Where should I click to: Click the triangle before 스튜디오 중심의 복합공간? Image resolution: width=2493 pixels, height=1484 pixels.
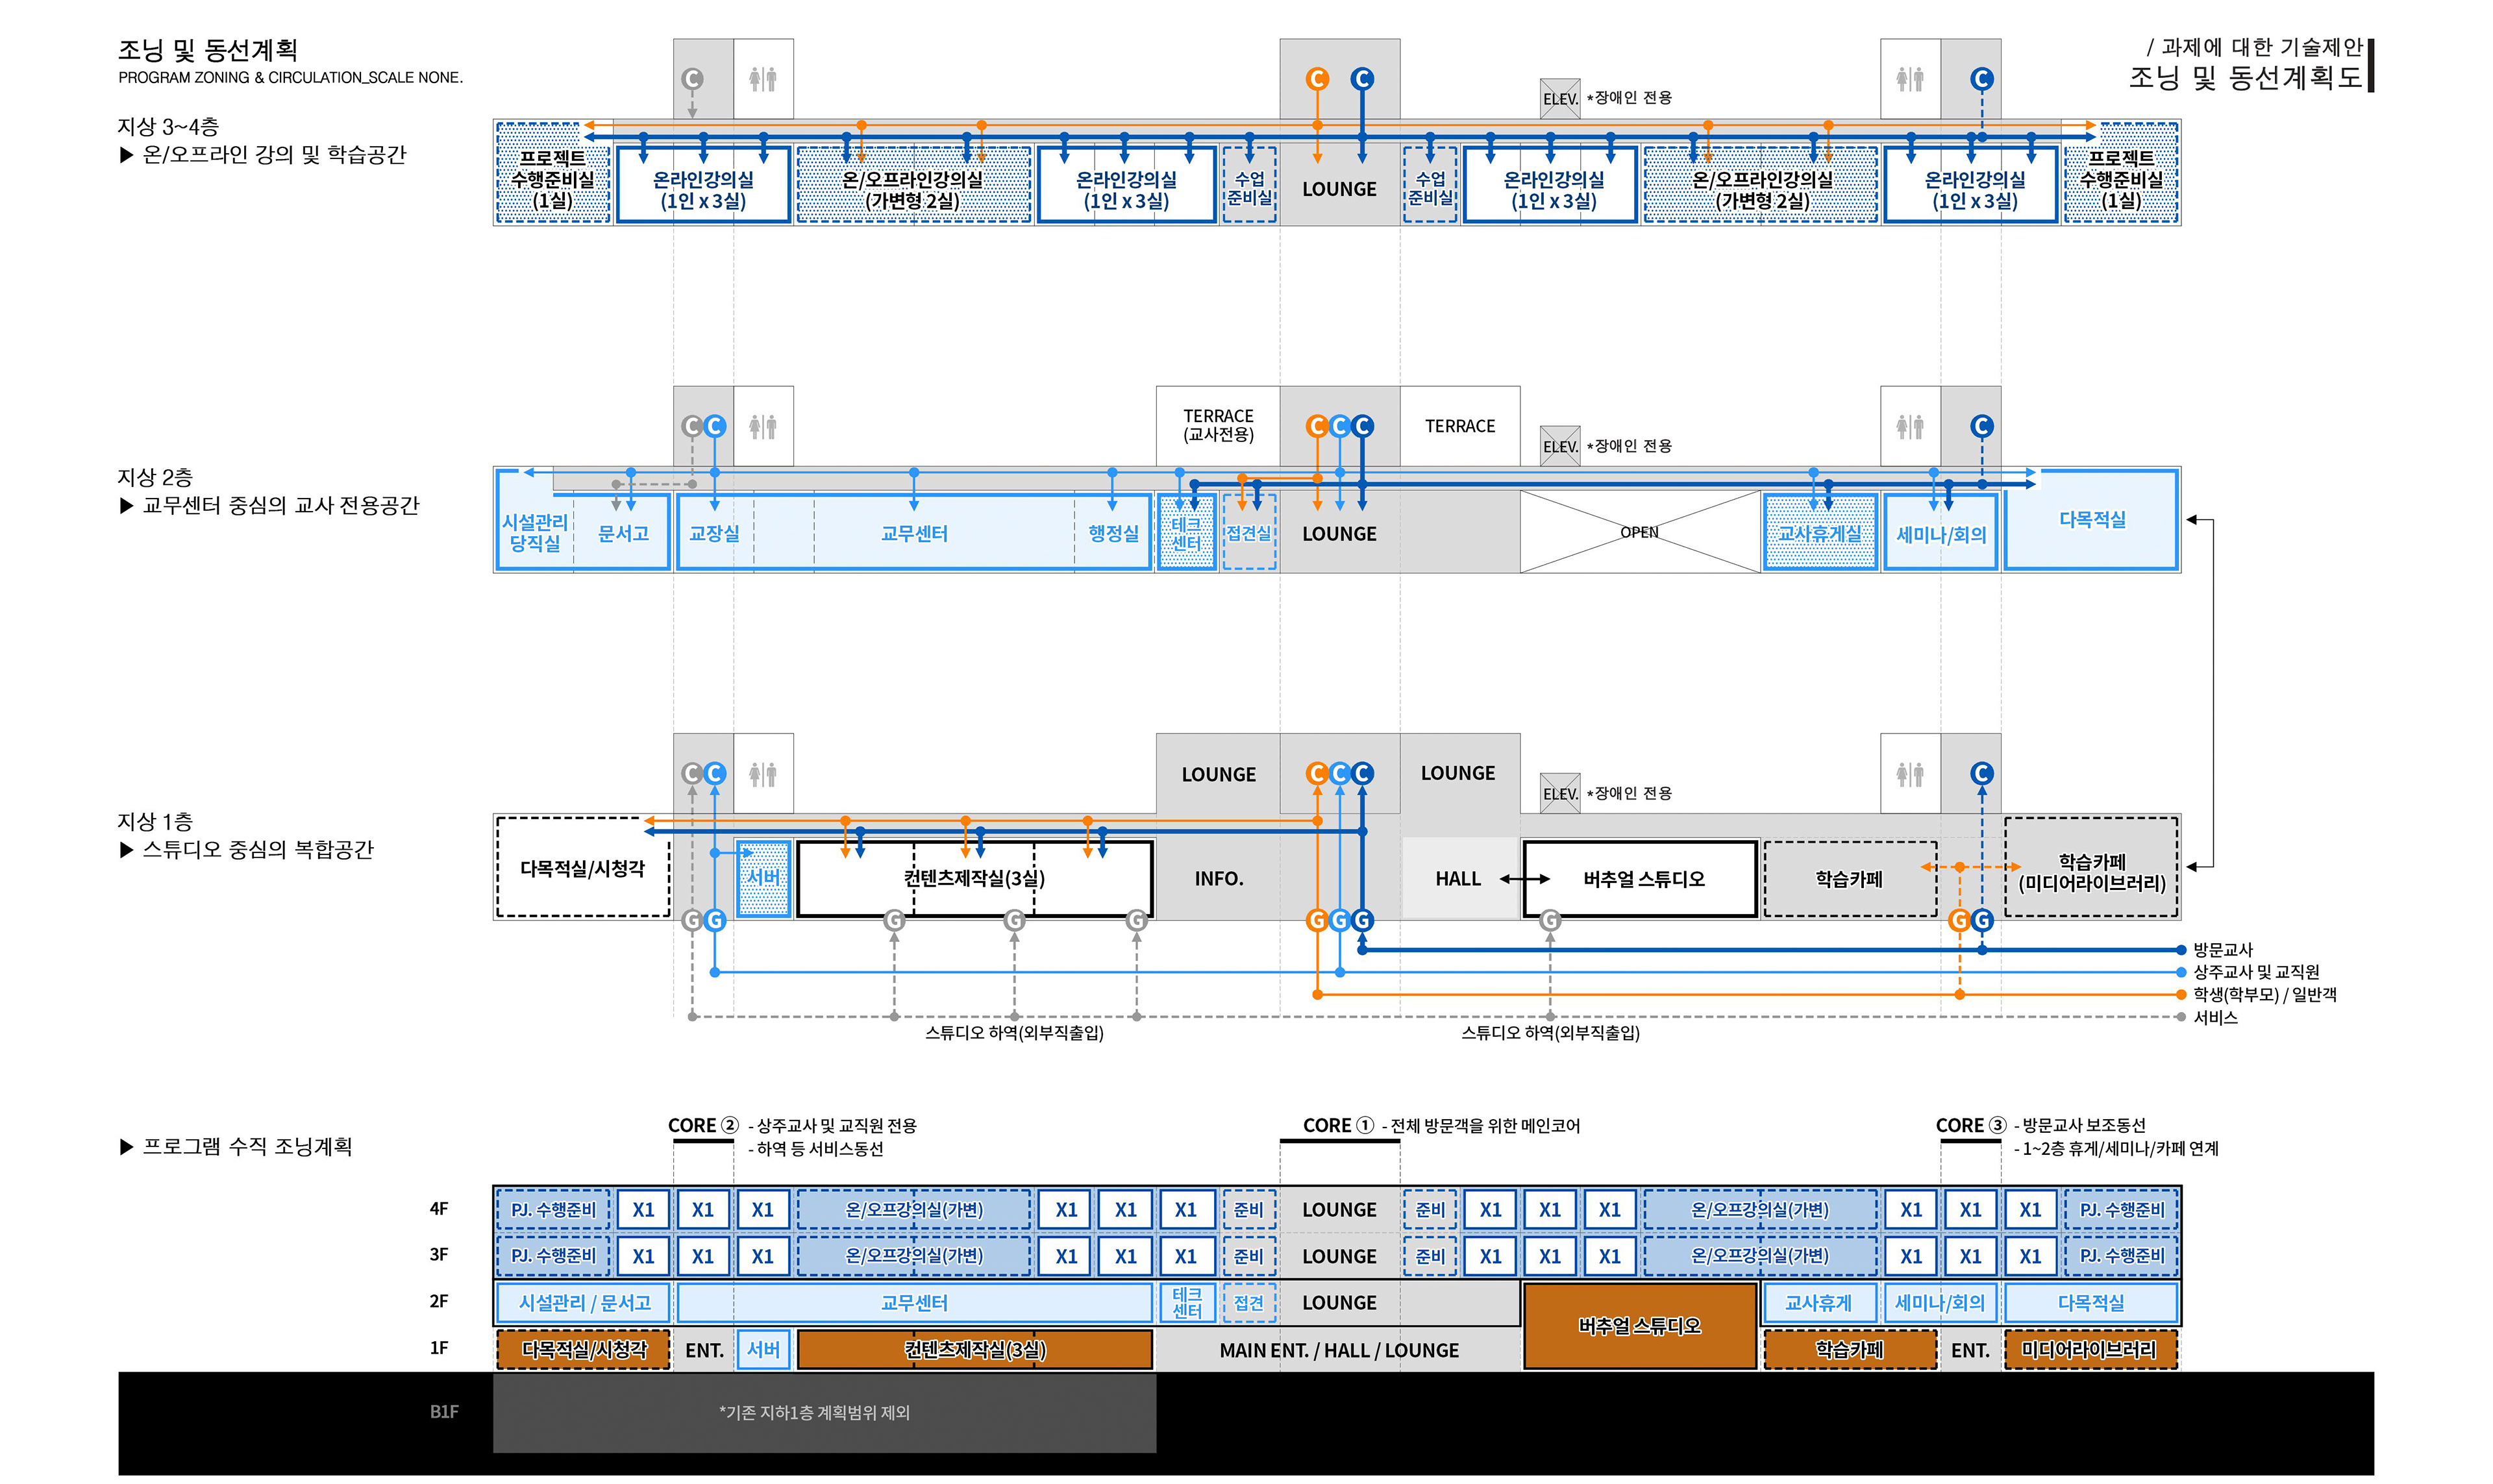point(126,850)
